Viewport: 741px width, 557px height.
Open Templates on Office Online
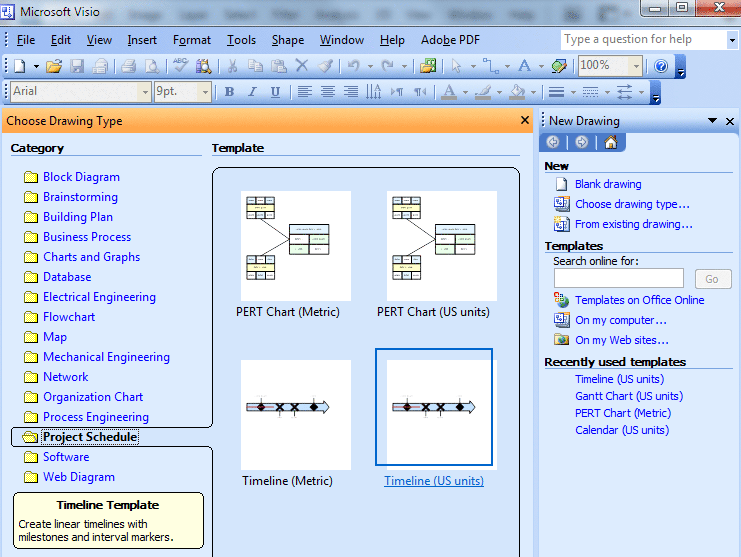tap(639, 300)
